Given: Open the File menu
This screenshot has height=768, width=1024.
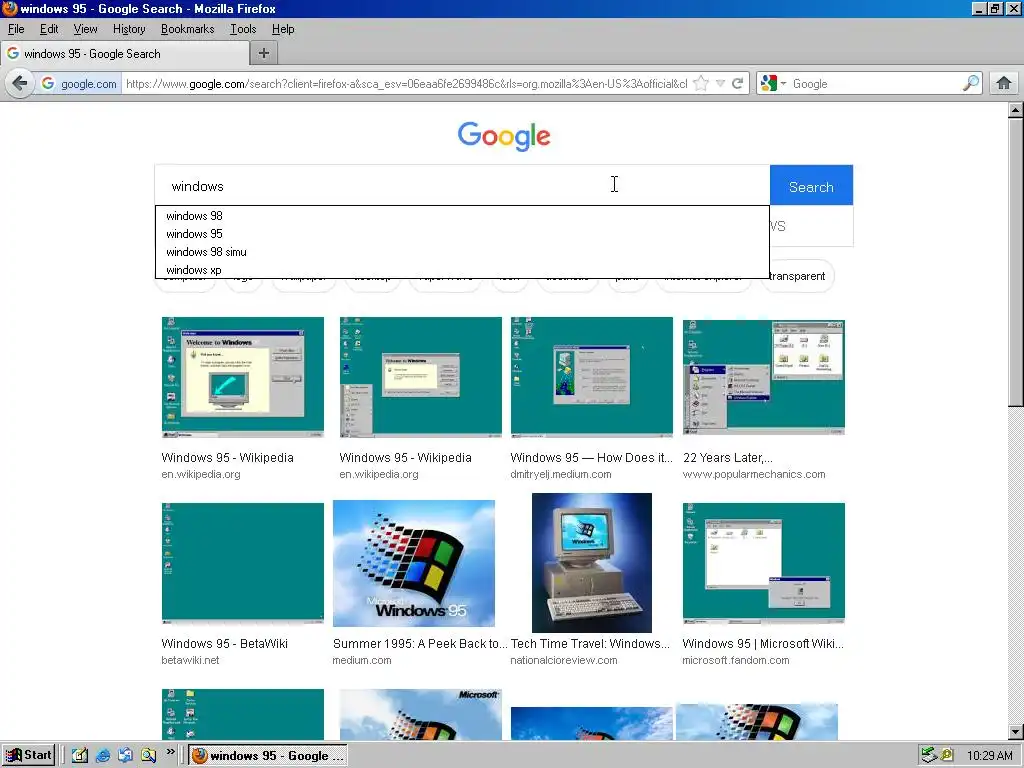Looking at the screenshot, I should pyautogui.click(x=16, y=29).
